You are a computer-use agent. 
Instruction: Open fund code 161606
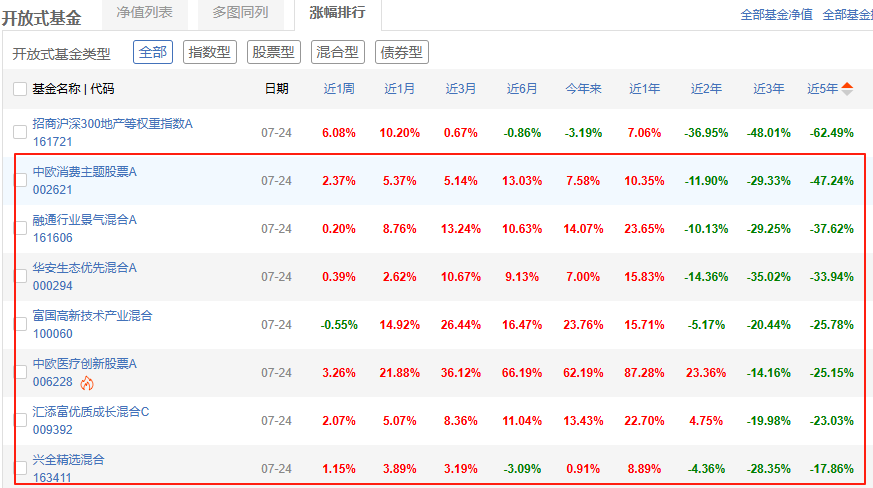tap(52, 237)
